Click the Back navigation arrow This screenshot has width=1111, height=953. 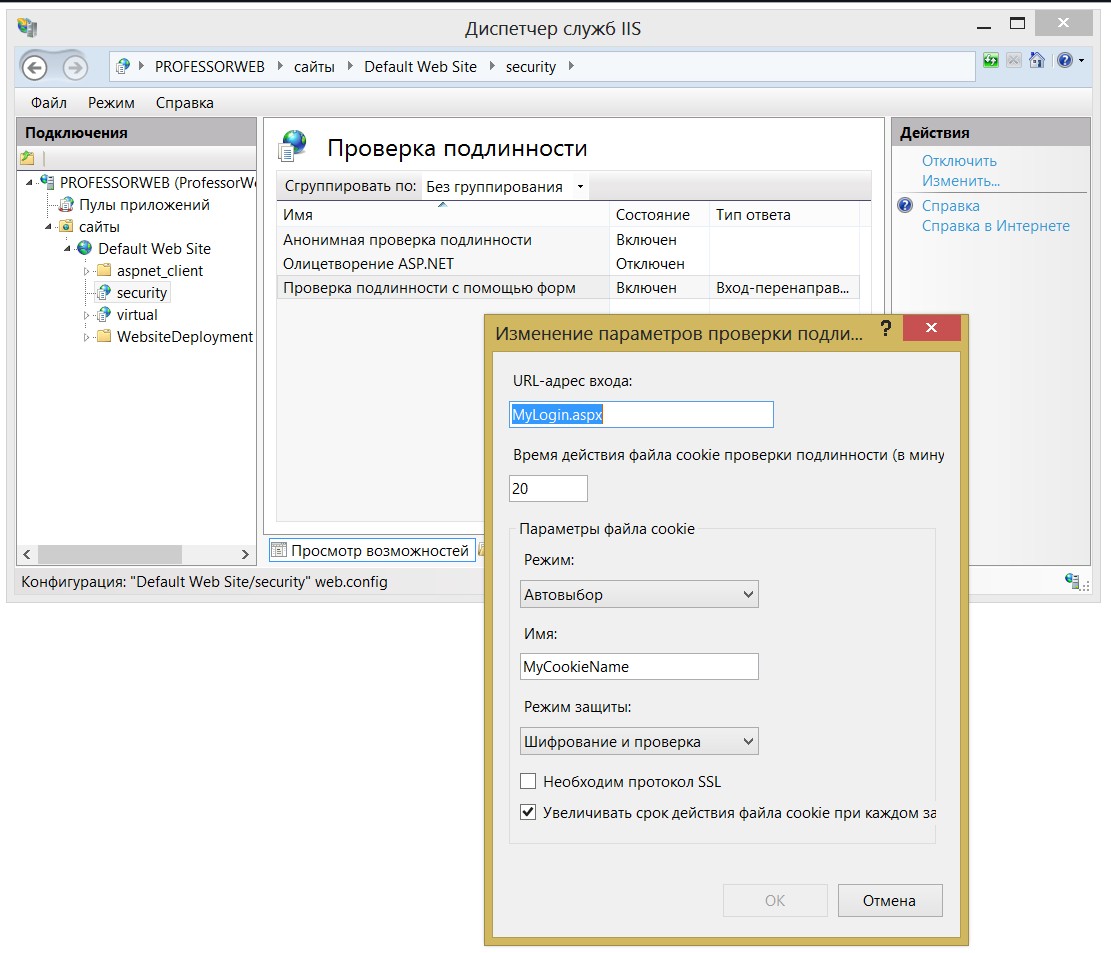(34, 67)
